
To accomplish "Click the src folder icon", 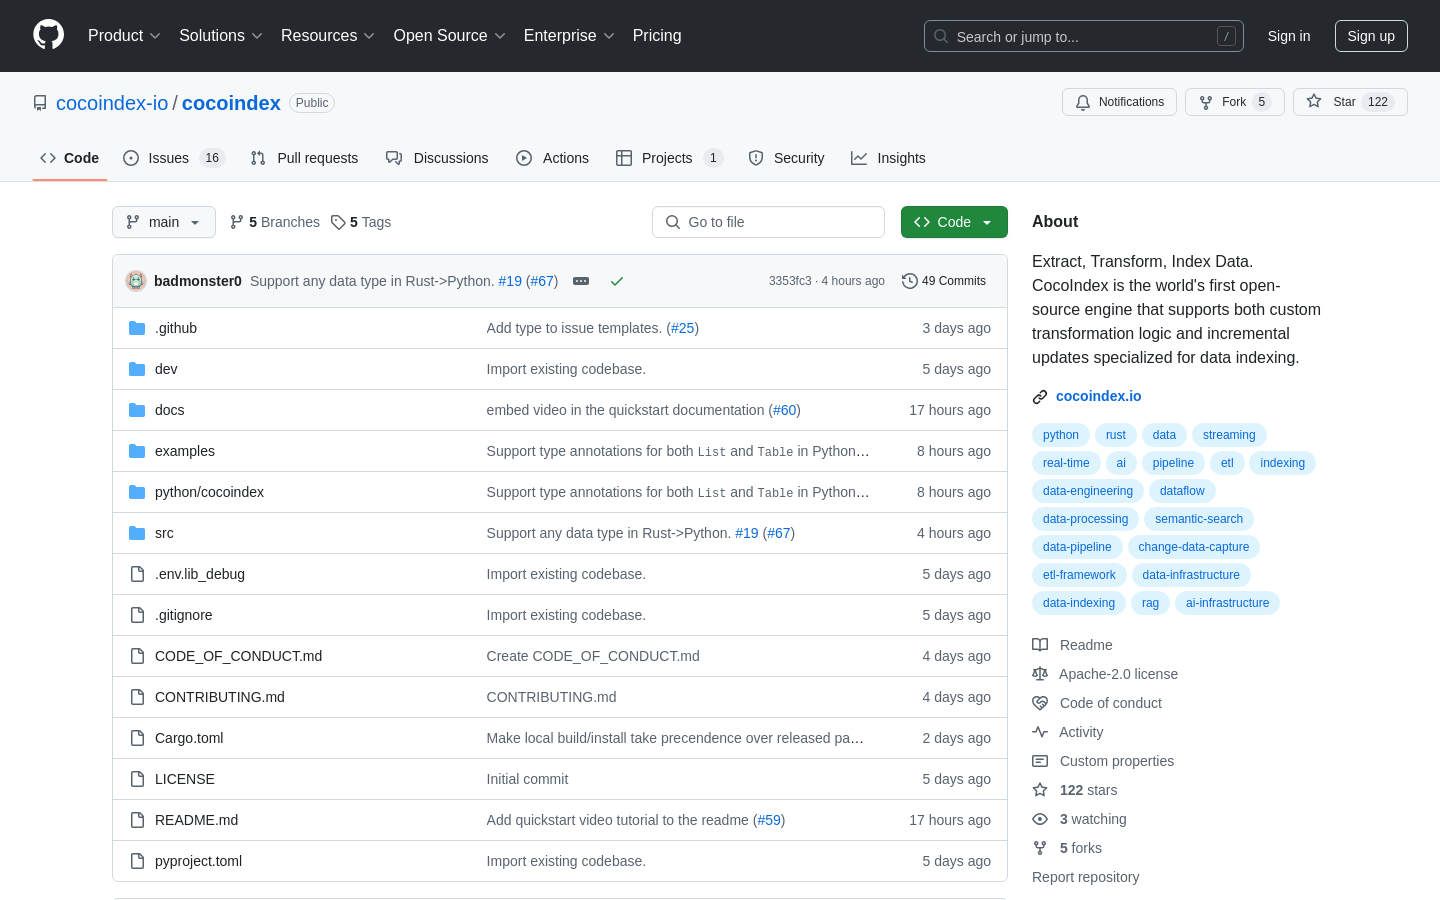I will (x=137, y=533).
